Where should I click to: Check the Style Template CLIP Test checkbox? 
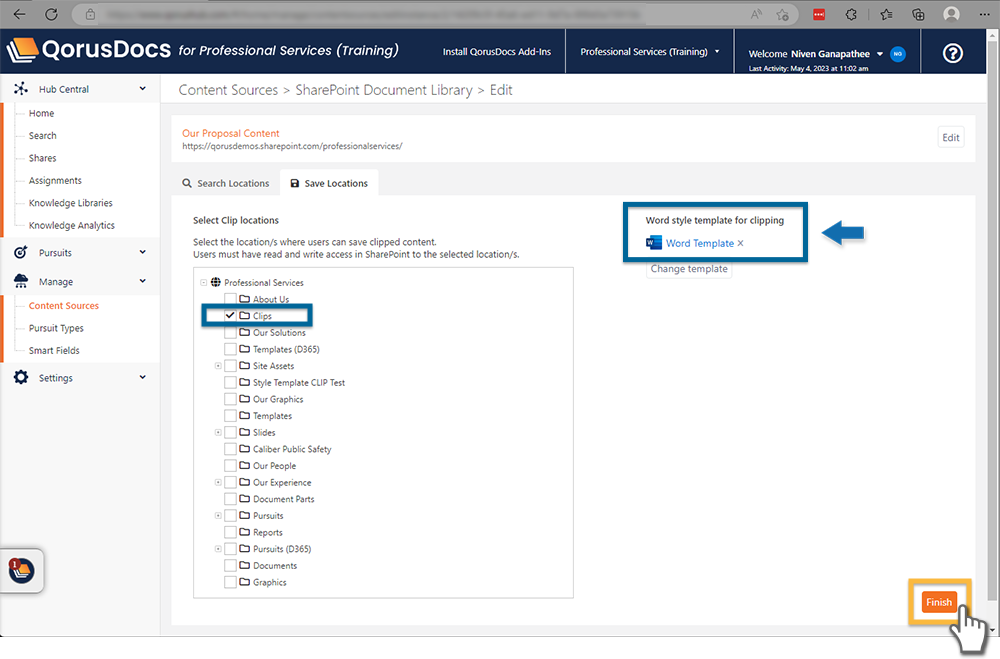point(230,382)
